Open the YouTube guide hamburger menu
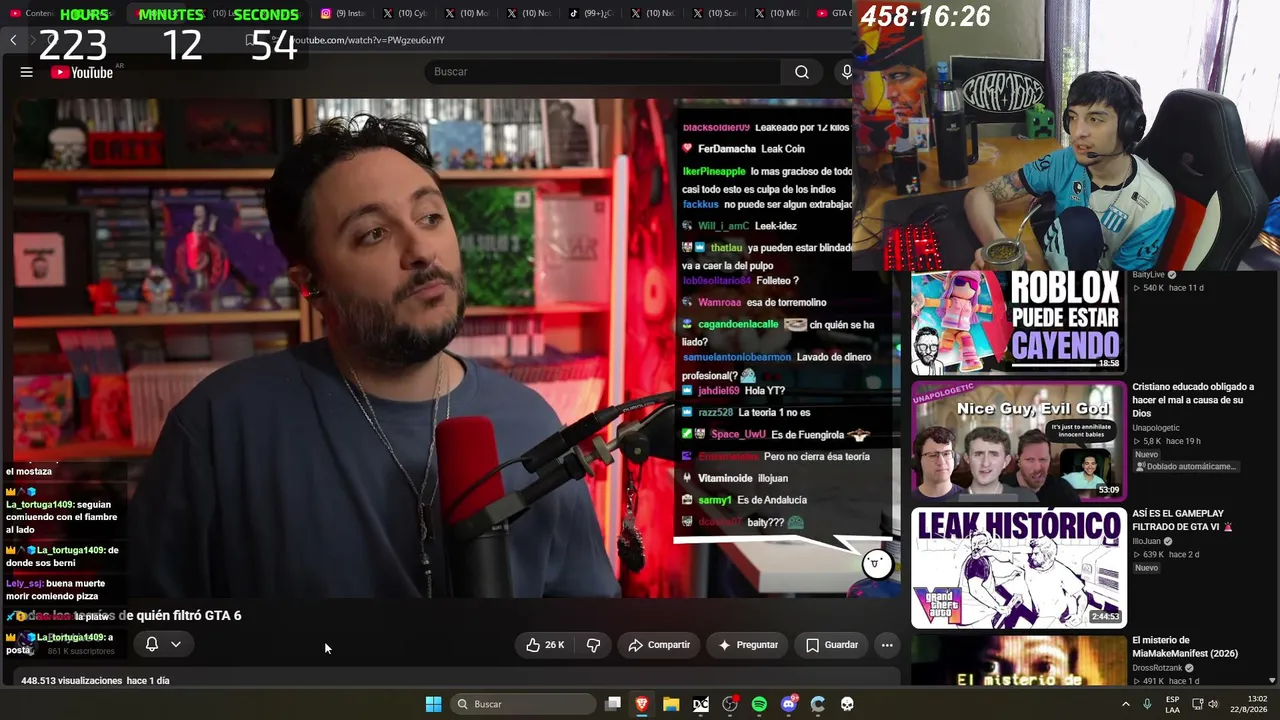Viewport: 1280px width, 720px height. (27, 72)
